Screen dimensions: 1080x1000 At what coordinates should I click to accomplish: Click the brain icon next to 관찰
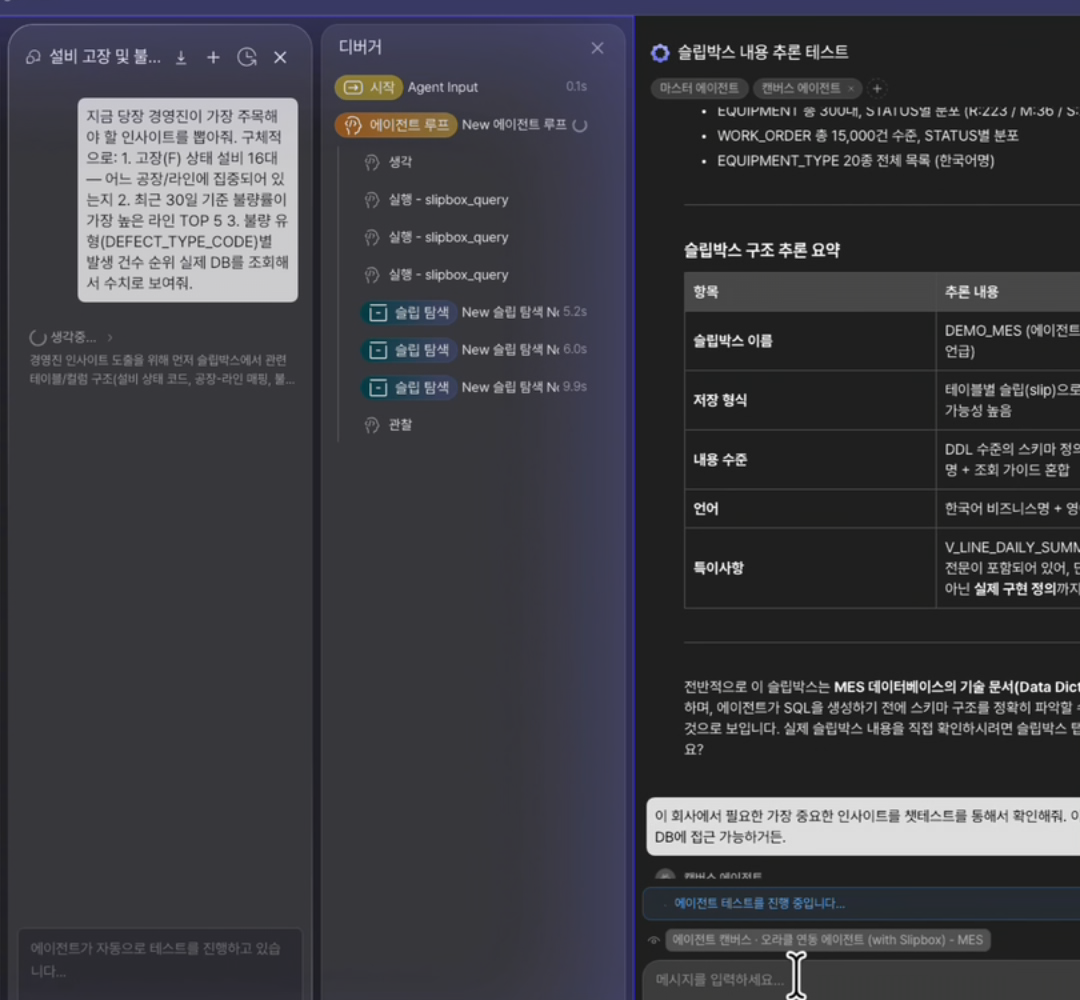pyautogui.click(x=372, y=426)
